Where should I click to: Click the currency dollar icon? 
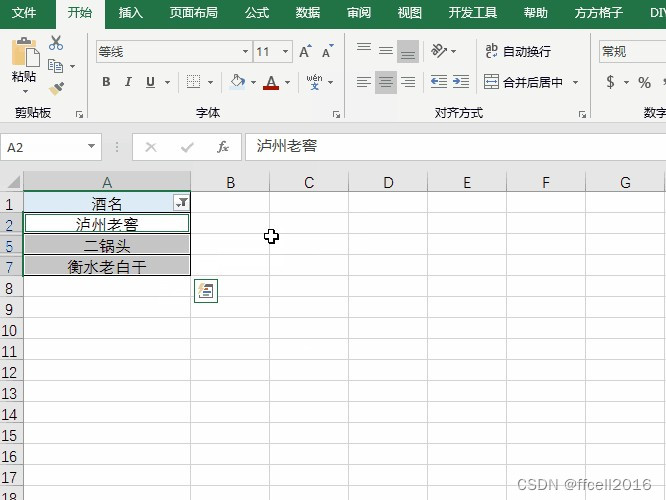[x=610, y=82]
